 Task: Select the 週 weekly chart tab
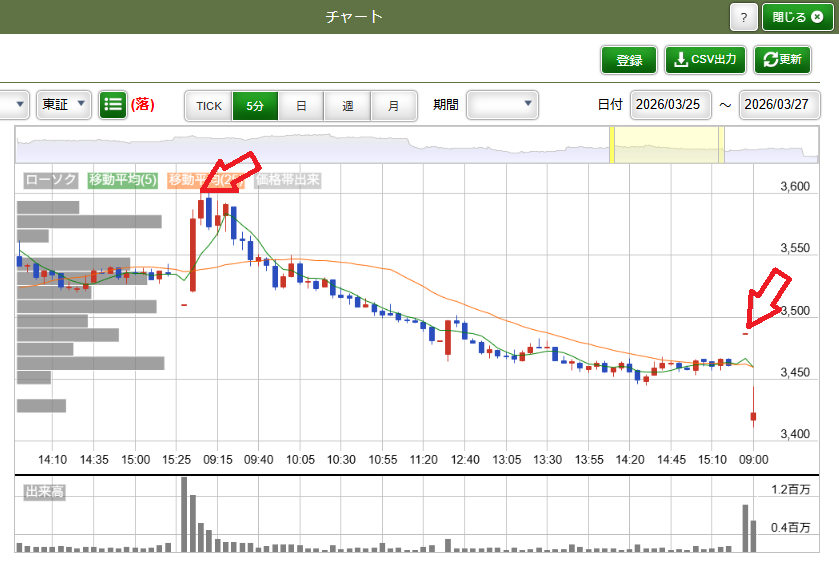pyautogui.click(x=347, y=105)
